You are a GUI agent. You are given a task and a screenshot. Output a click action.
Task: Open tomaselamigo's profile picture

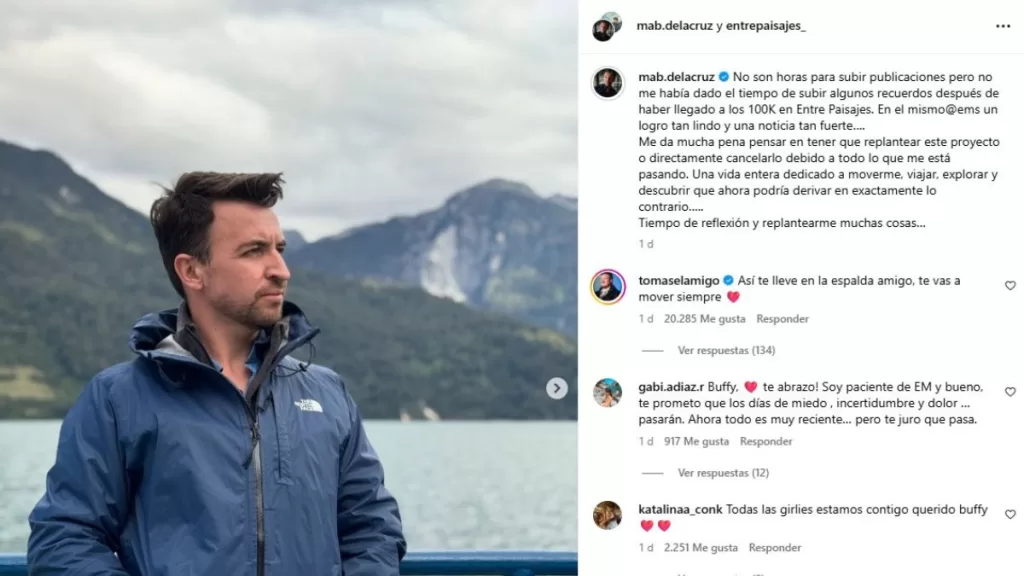(x=607, y=287)
